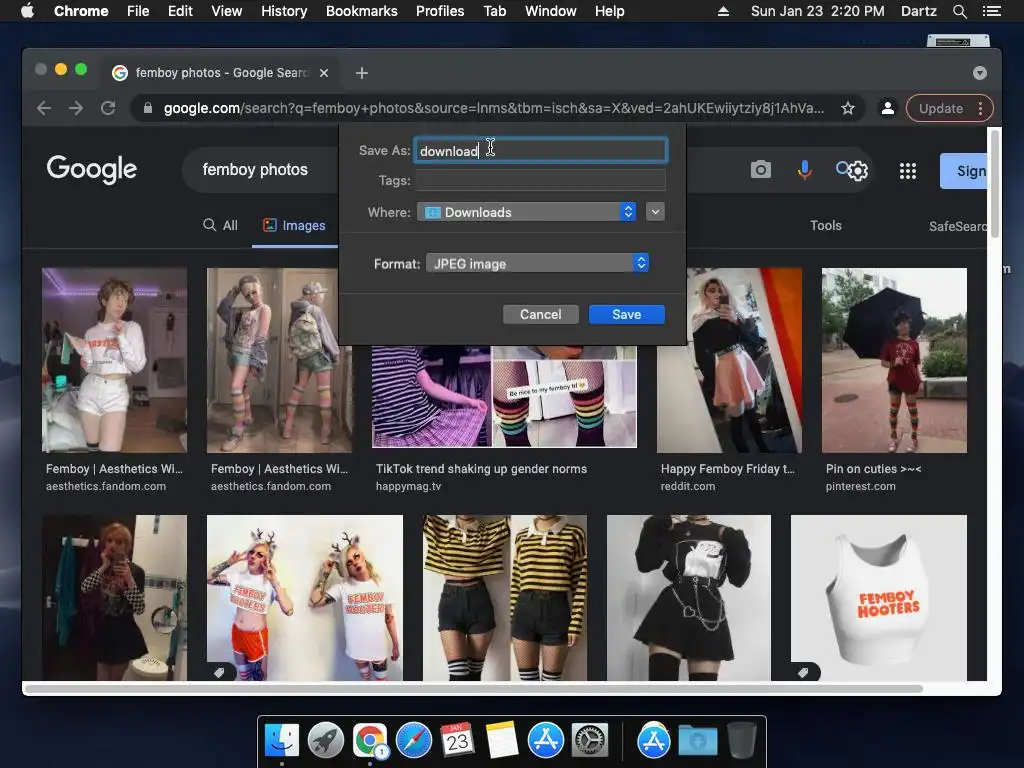This screenshot has width=1024, height=768.
Task: Open Calendar from the Dock
Action: [x=458, y=741]
